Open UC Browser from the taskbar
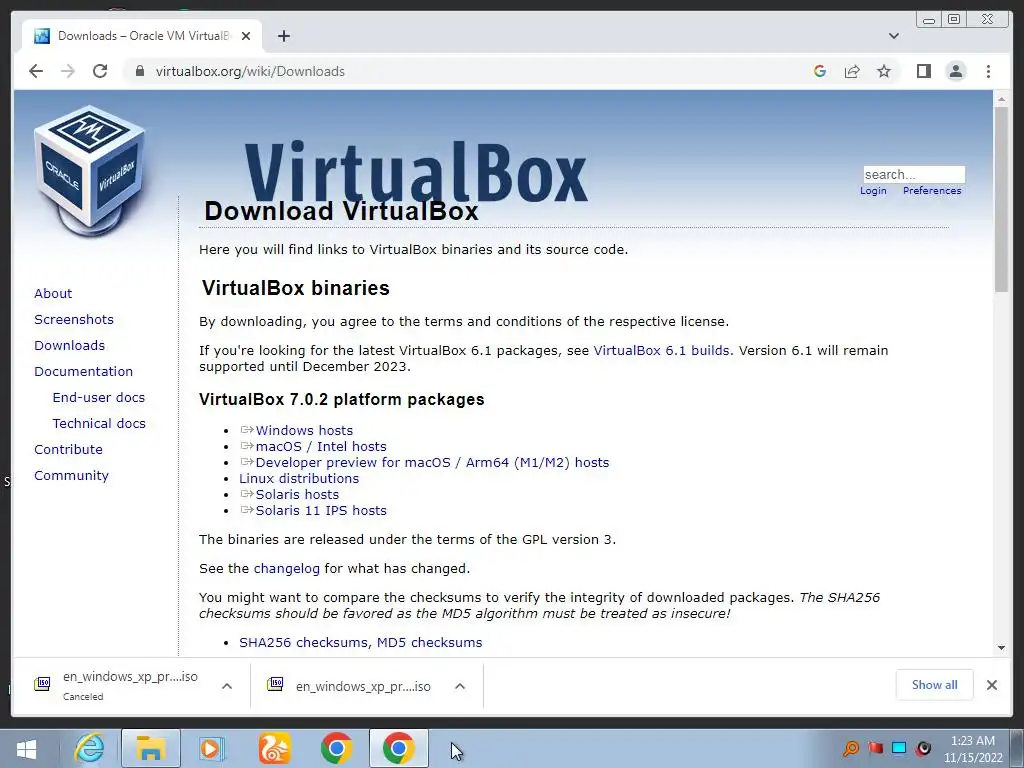 pos(274,748)
